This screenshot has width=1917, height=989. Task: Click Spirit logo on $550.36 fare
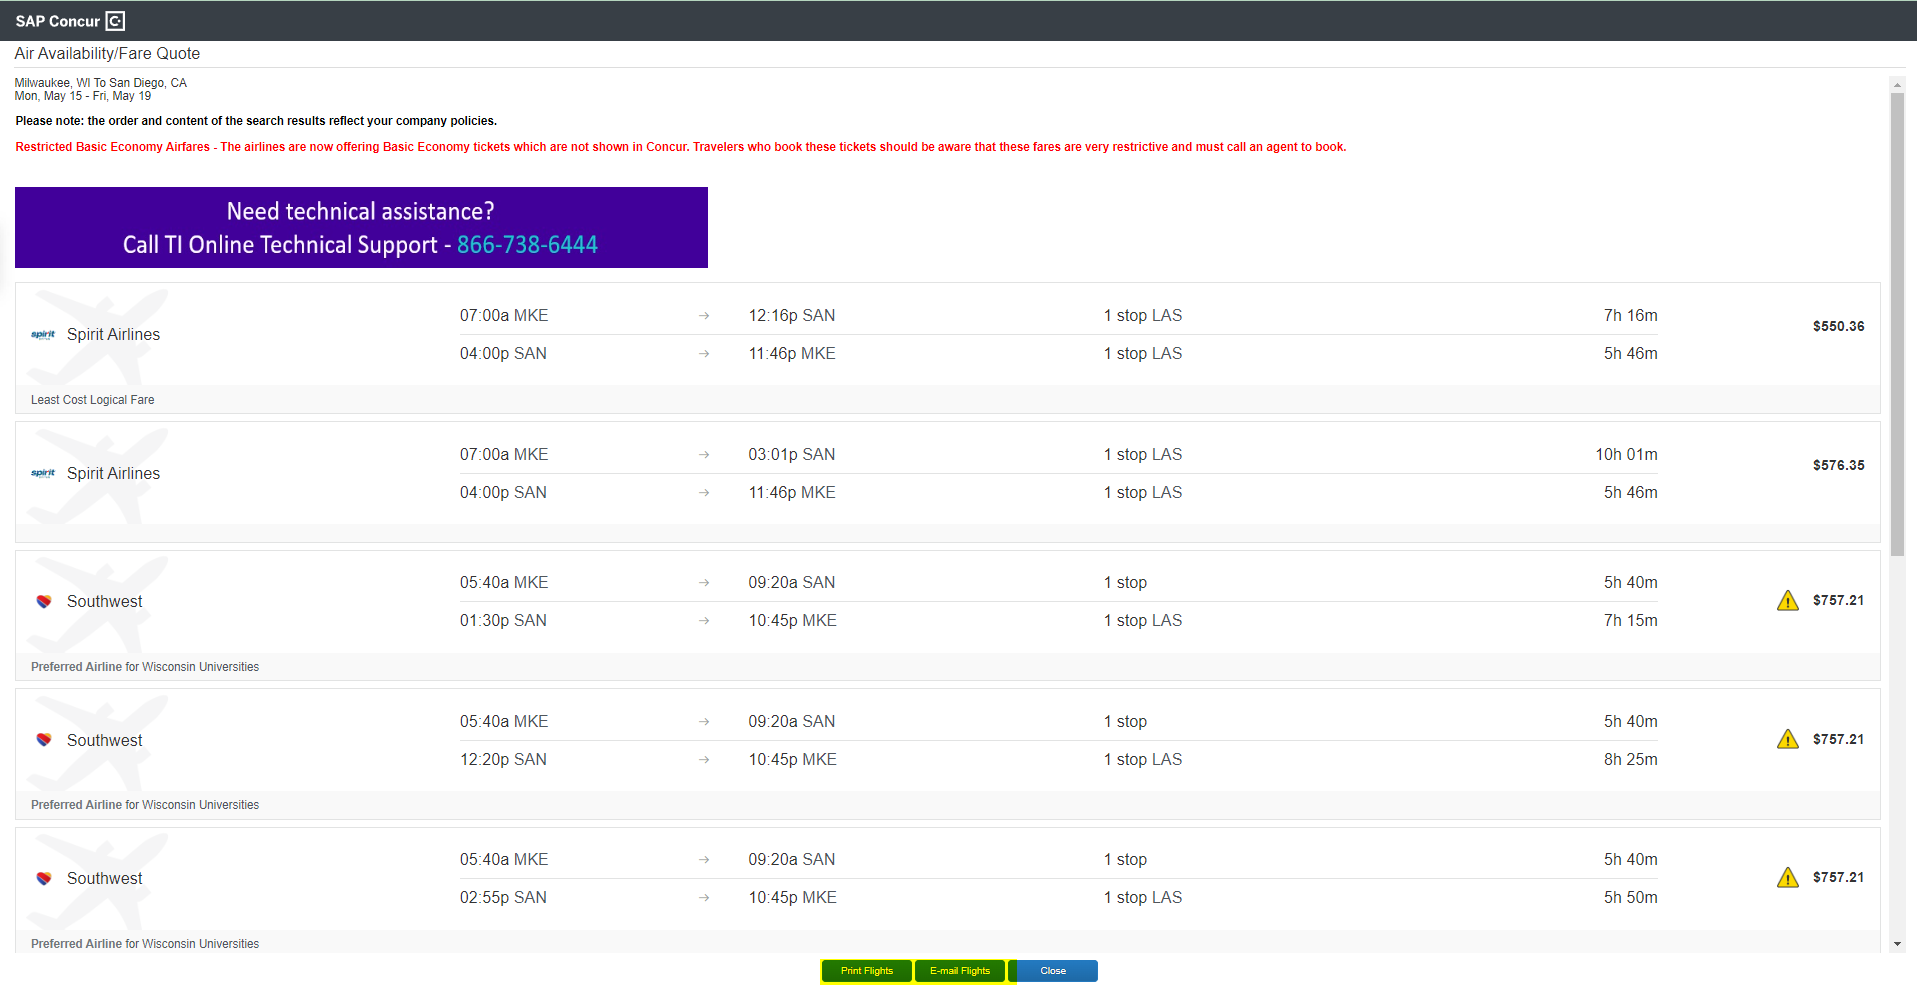click(43, 335)
